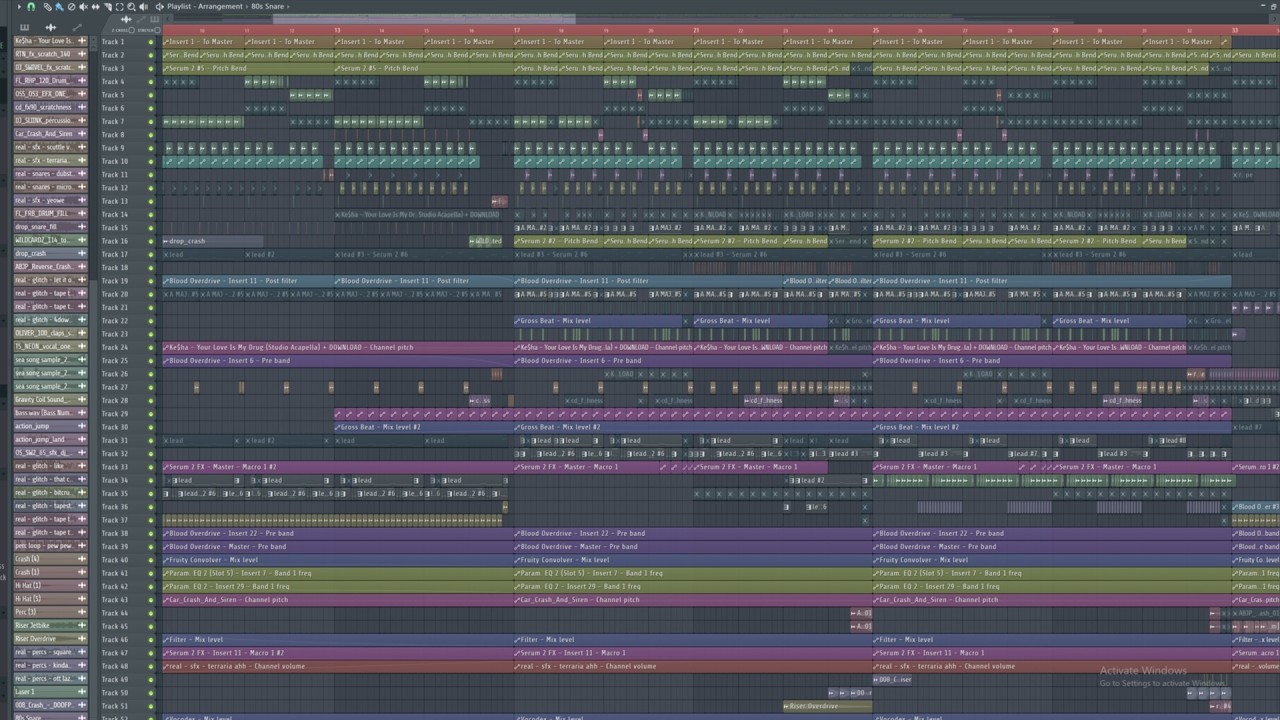
Task: Select the Slice tool
Action: tap(108, 7)
